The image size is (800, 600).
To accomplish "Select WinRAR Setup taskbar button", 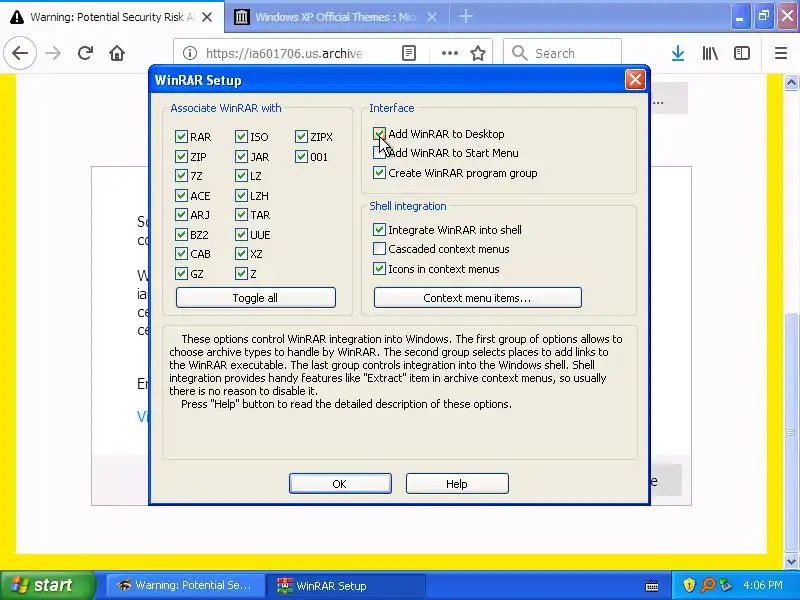I will (x=345, y=585).
